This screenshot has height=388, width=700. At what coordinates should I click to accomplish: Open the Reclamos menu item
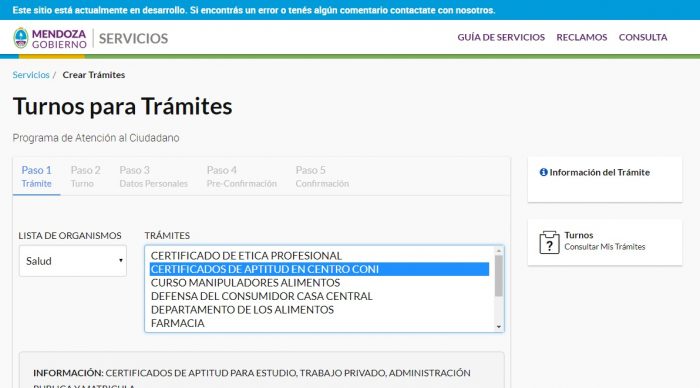(582, 38)
